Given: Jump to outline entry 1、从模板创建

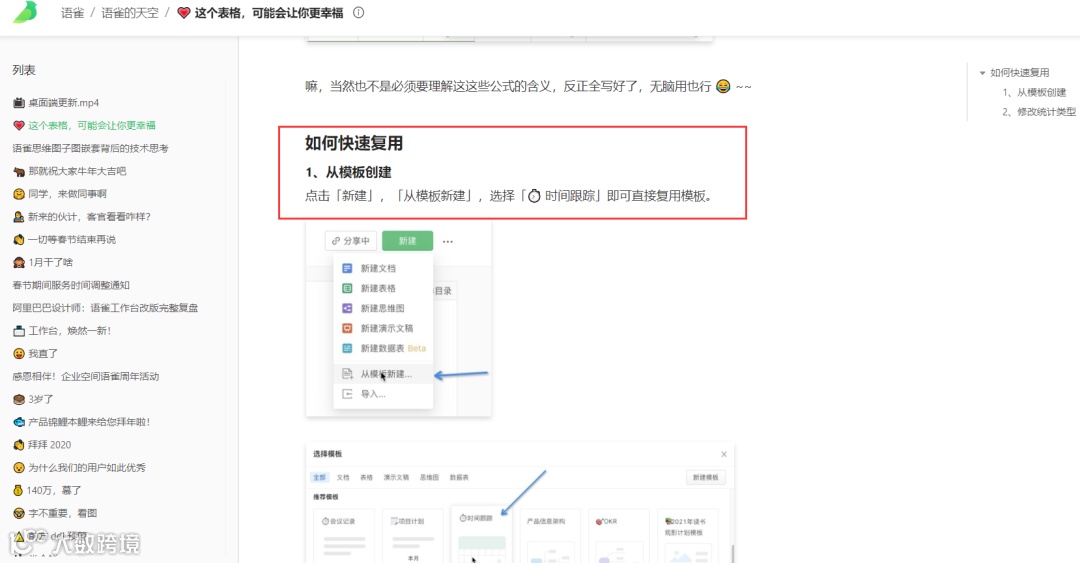Looking at the screenshot, I should pyautogui.click(x=1035, y=92).
